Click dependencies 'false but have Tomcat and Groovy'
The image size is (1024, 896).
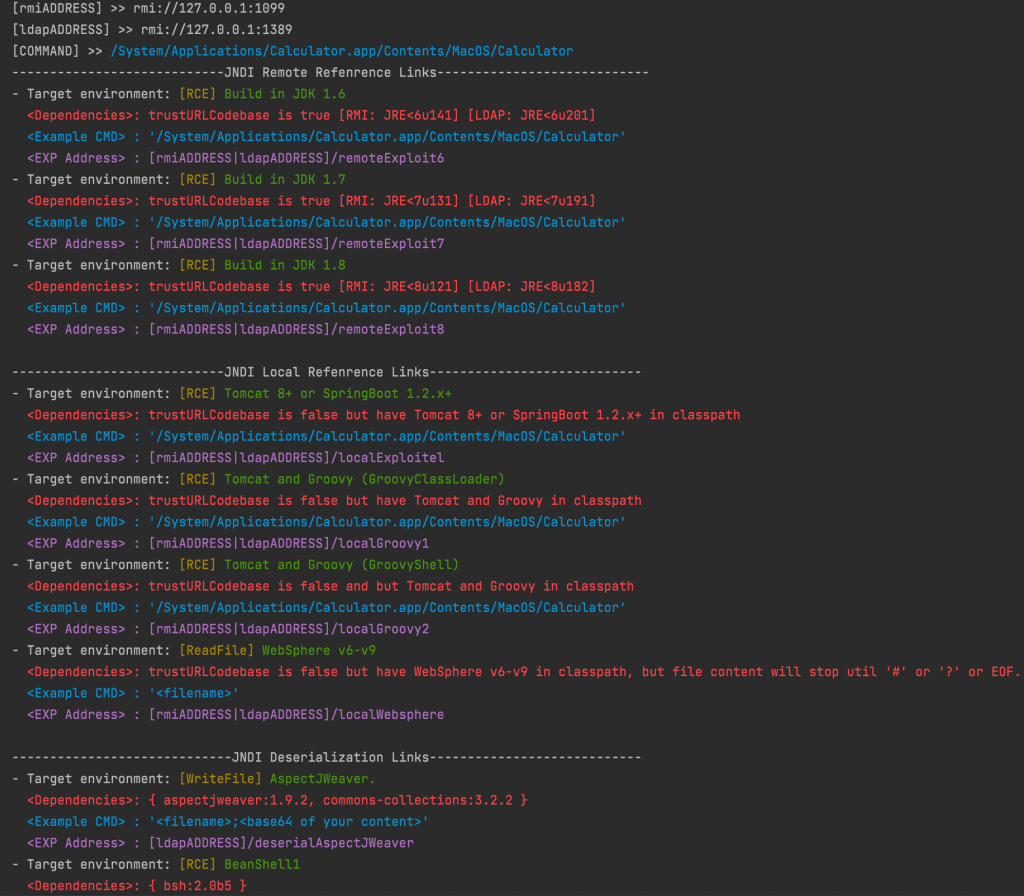click(x=334, y=501)
